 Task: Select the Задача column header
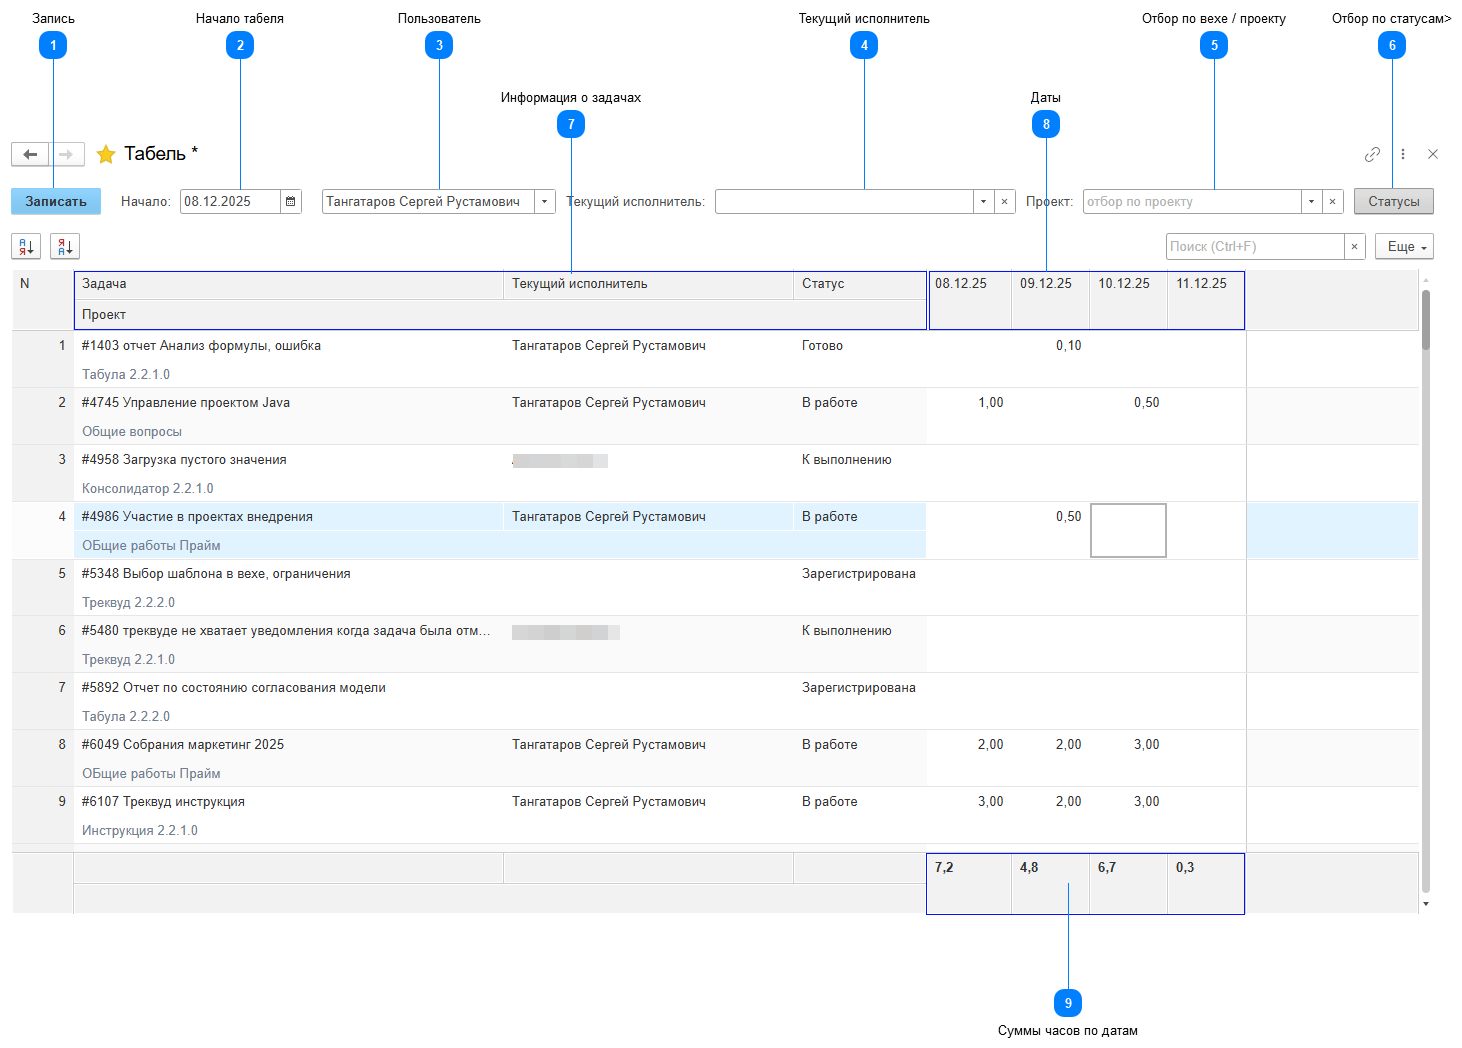[288, 284]
